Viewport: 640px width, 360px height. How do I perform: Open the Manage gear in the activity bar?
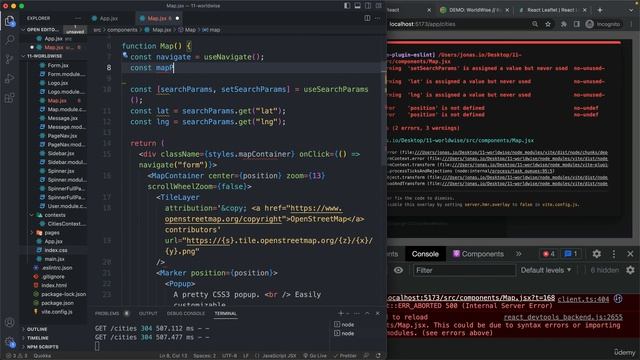click(9, 342)
